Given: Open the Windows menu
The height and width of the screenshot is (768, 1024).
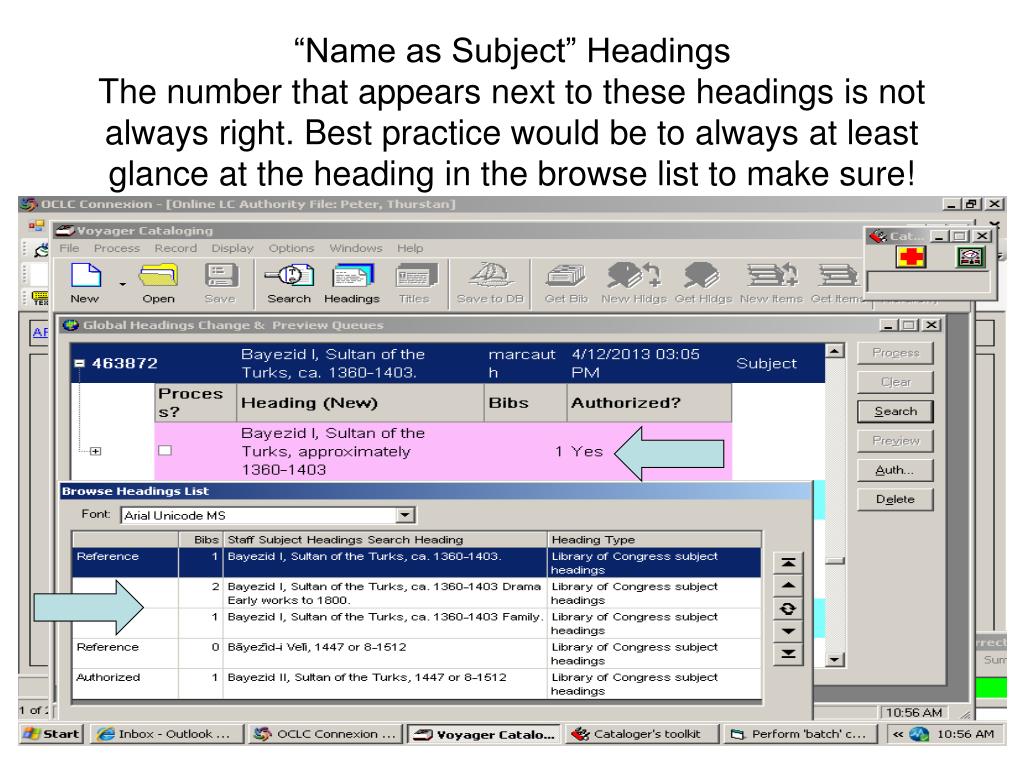Looking at the screenshot, I should click(356, 248).
